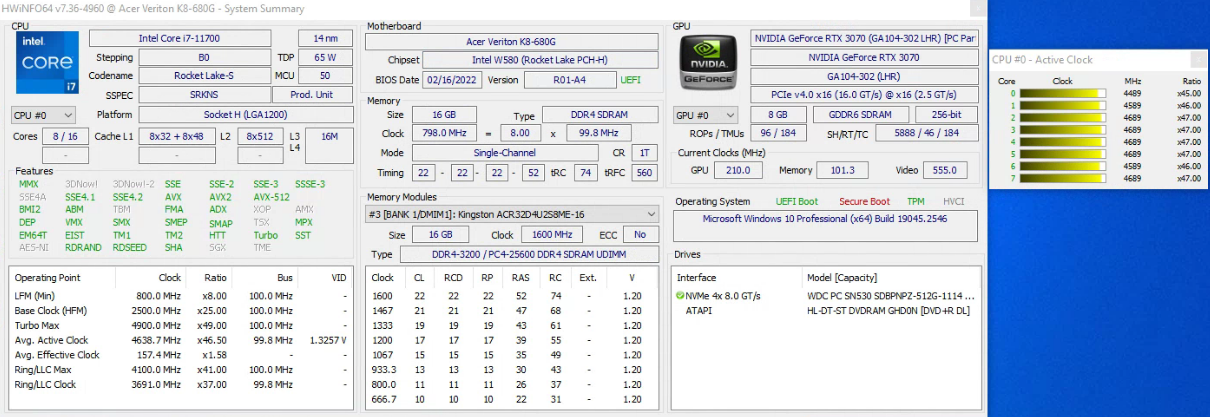Click the R01-A4 BIOS version field
The width and height of the screenshot is (1210, 417).
coord(571,80)
